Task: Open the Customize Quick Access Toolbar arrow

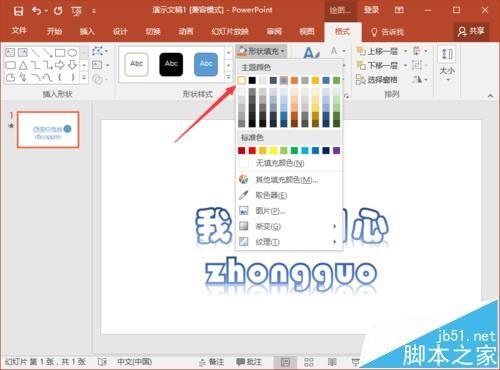Action: pyautogui.click(x=94, y=11)
